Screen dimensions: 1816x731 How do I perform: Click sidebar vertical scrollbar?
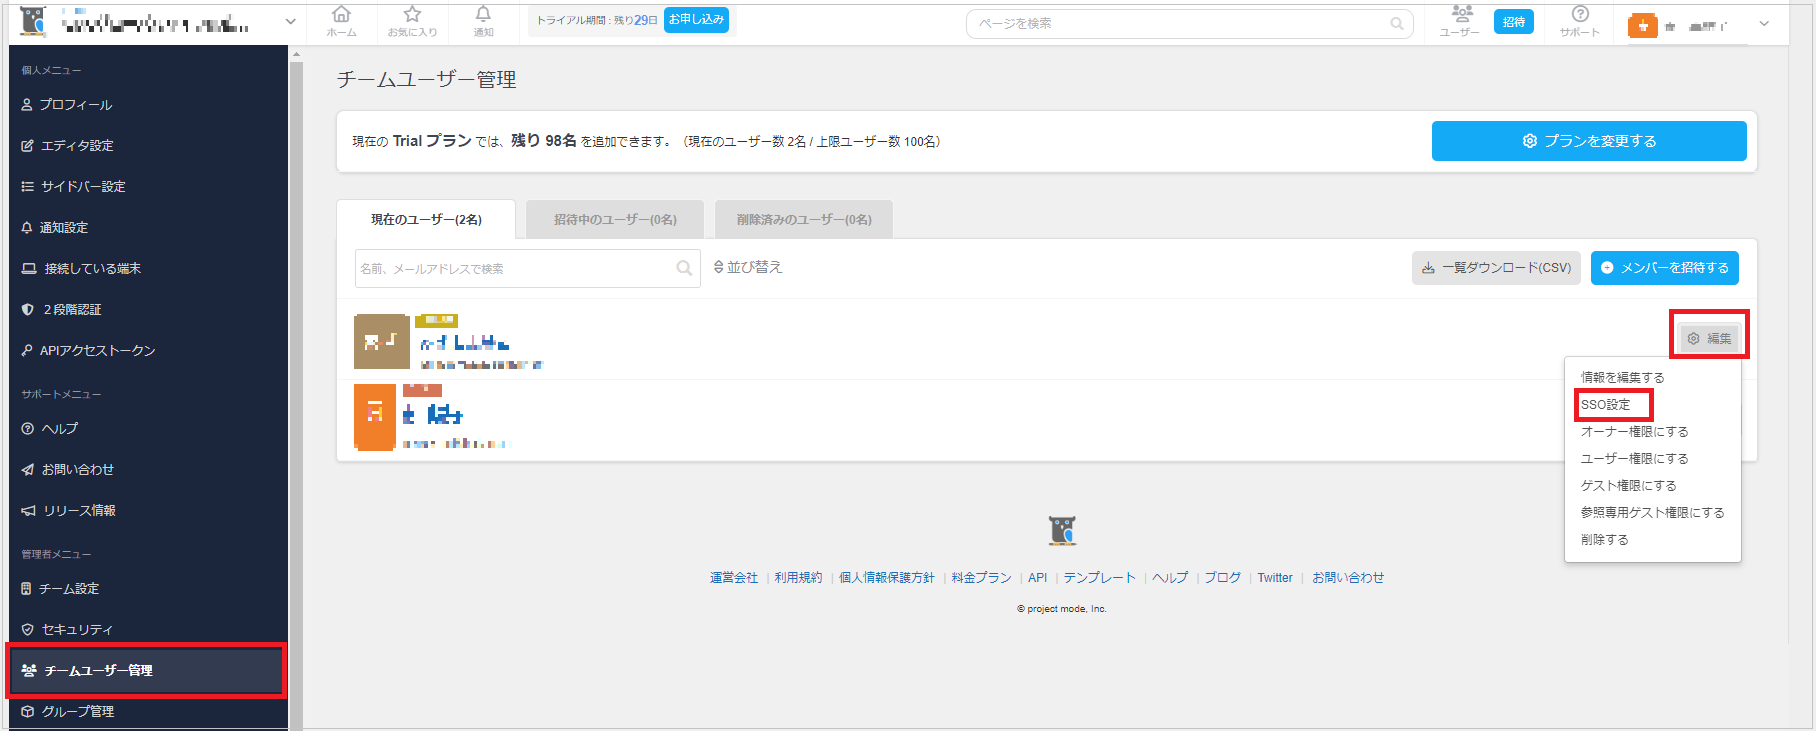[x=296, y=390]
